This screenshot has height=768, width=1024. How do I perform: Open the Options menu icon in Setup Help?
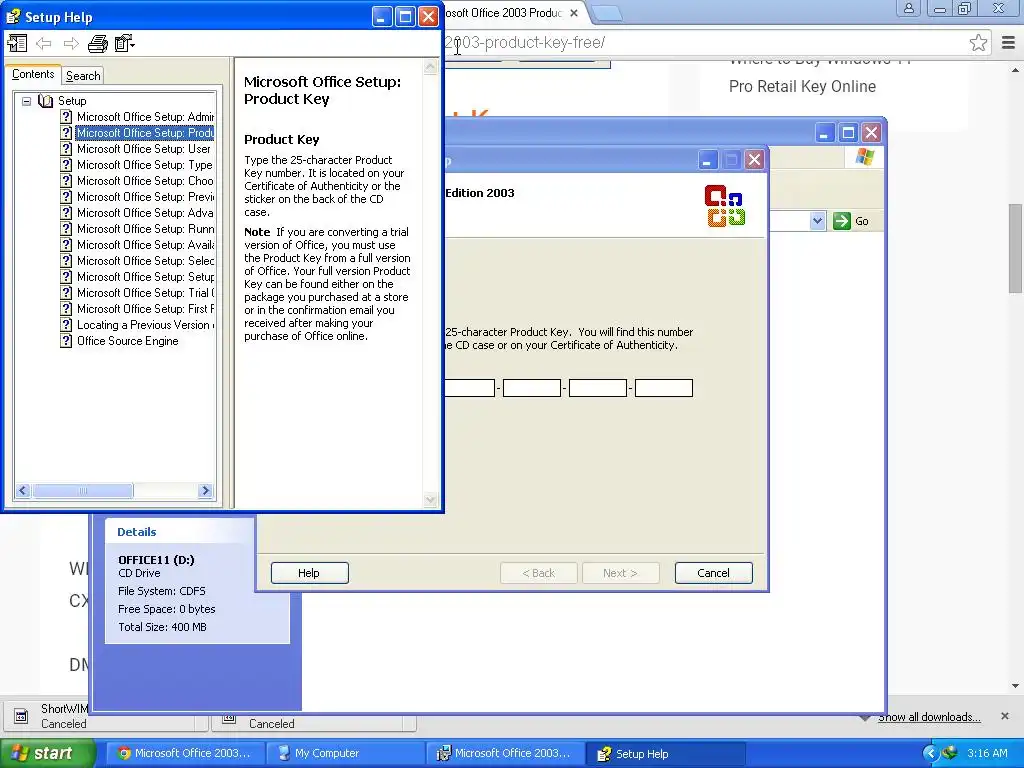coord(124,44)
